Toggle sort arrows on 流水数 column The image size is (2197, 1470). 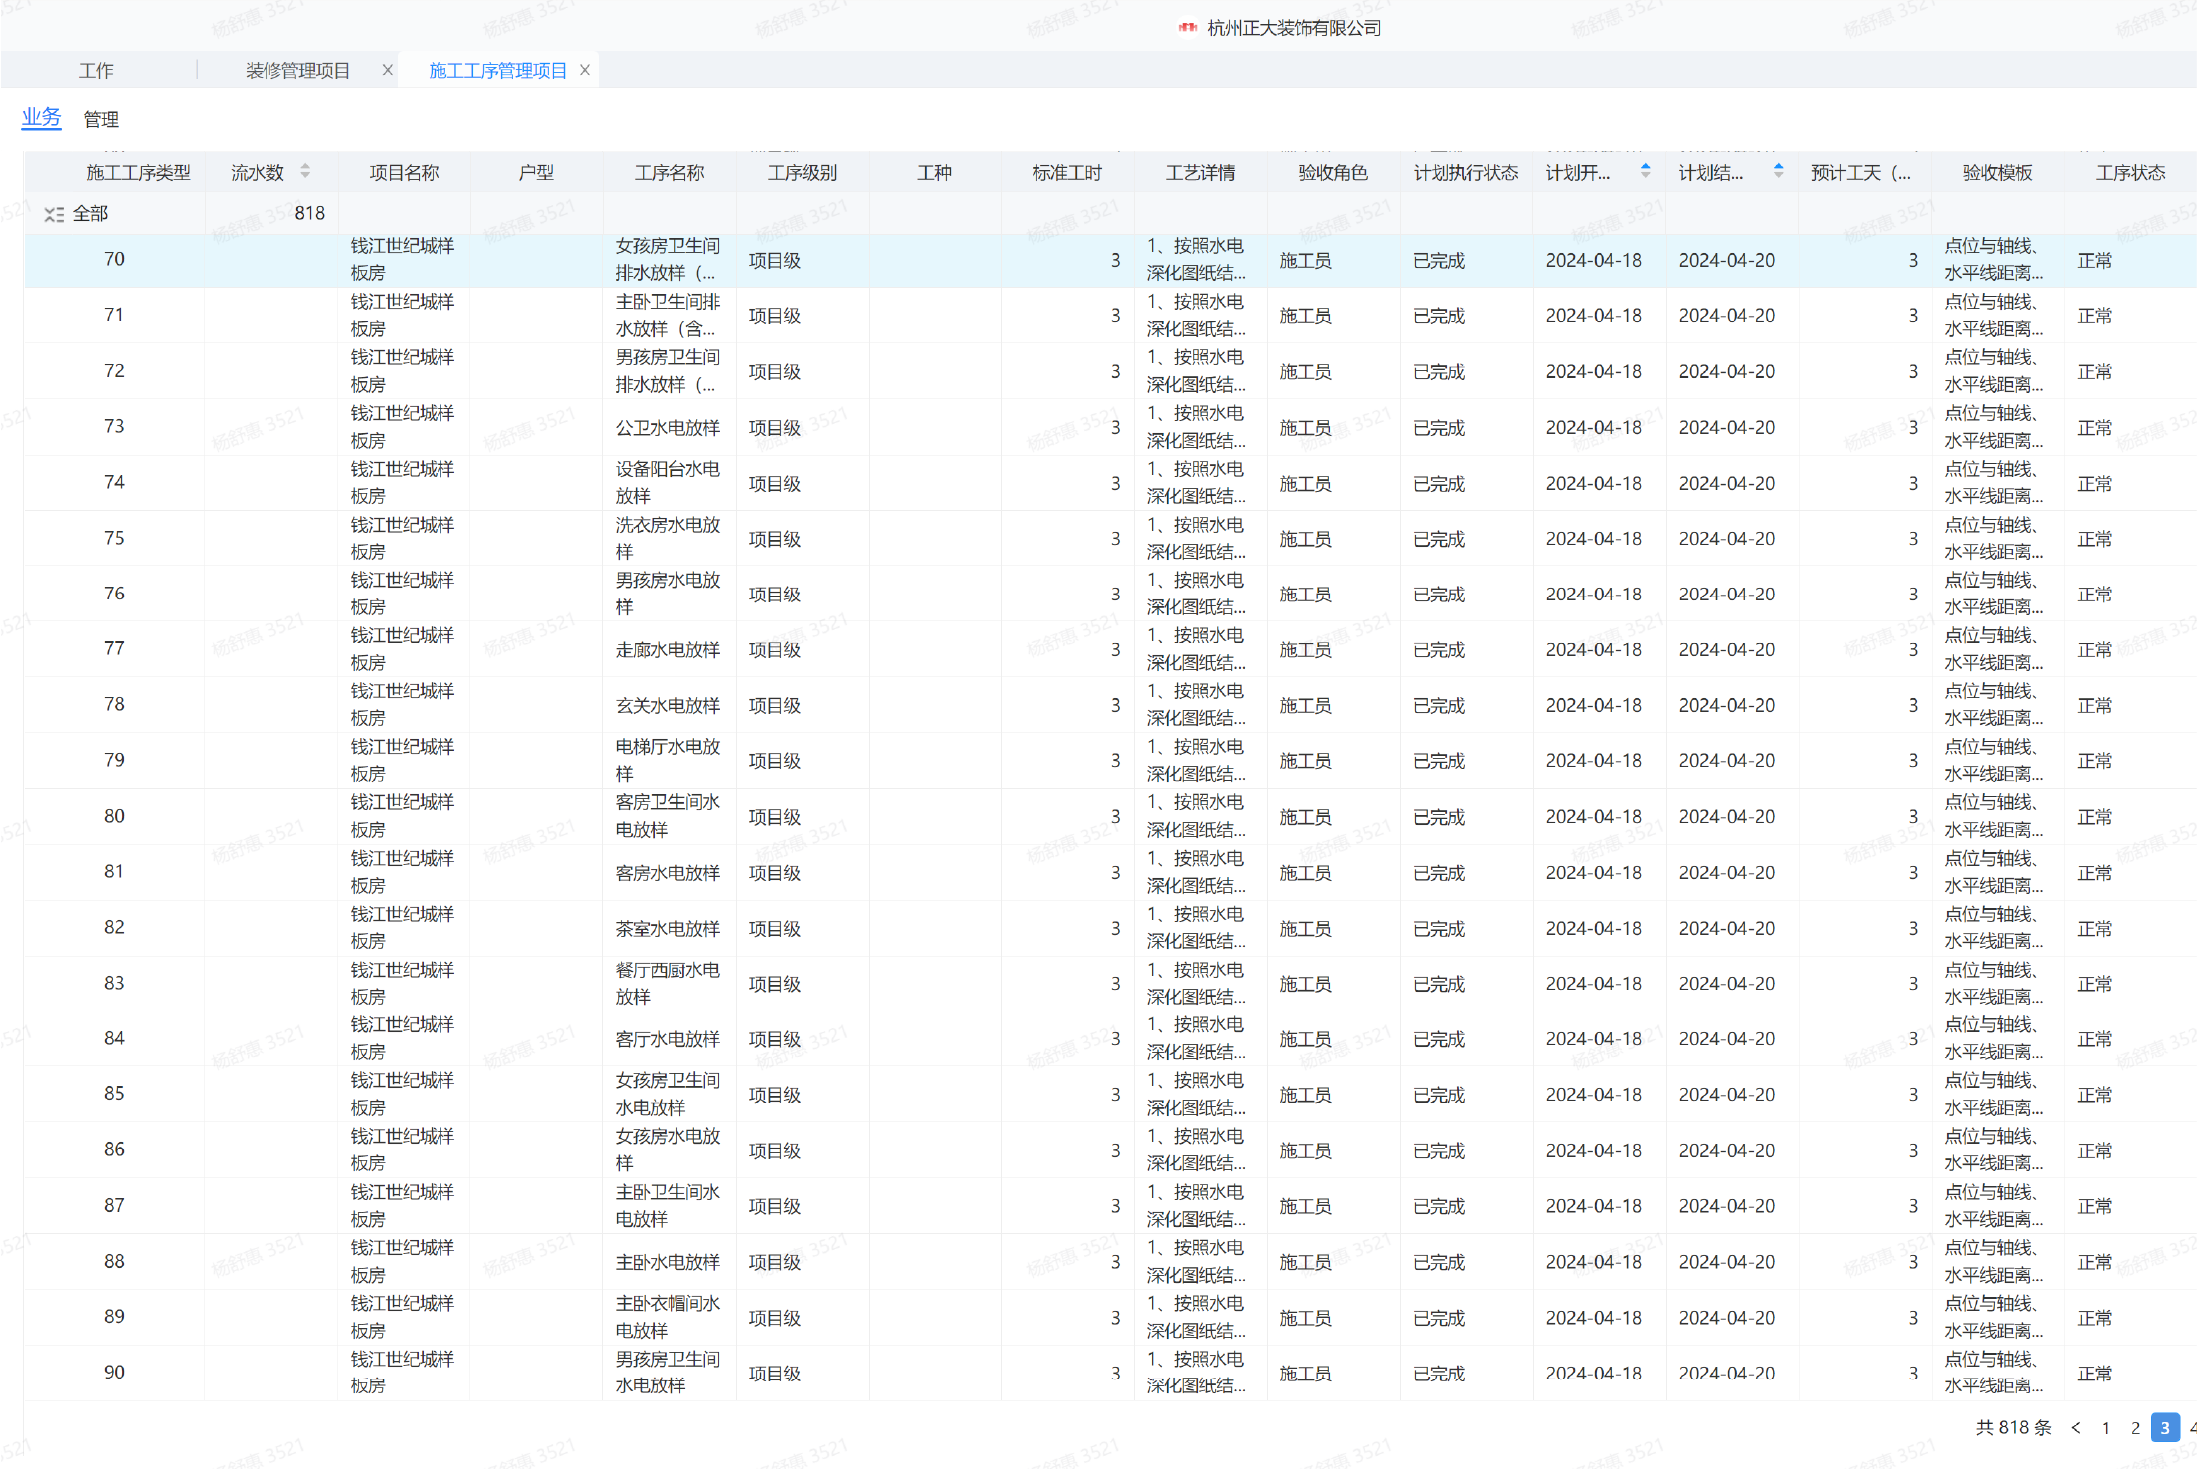(305, 172)
